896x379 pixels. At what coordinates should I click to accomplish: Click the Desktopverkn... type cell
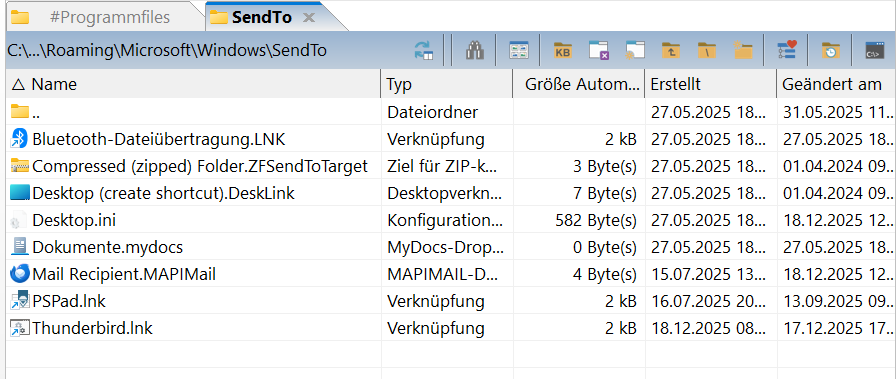point(445,193)
